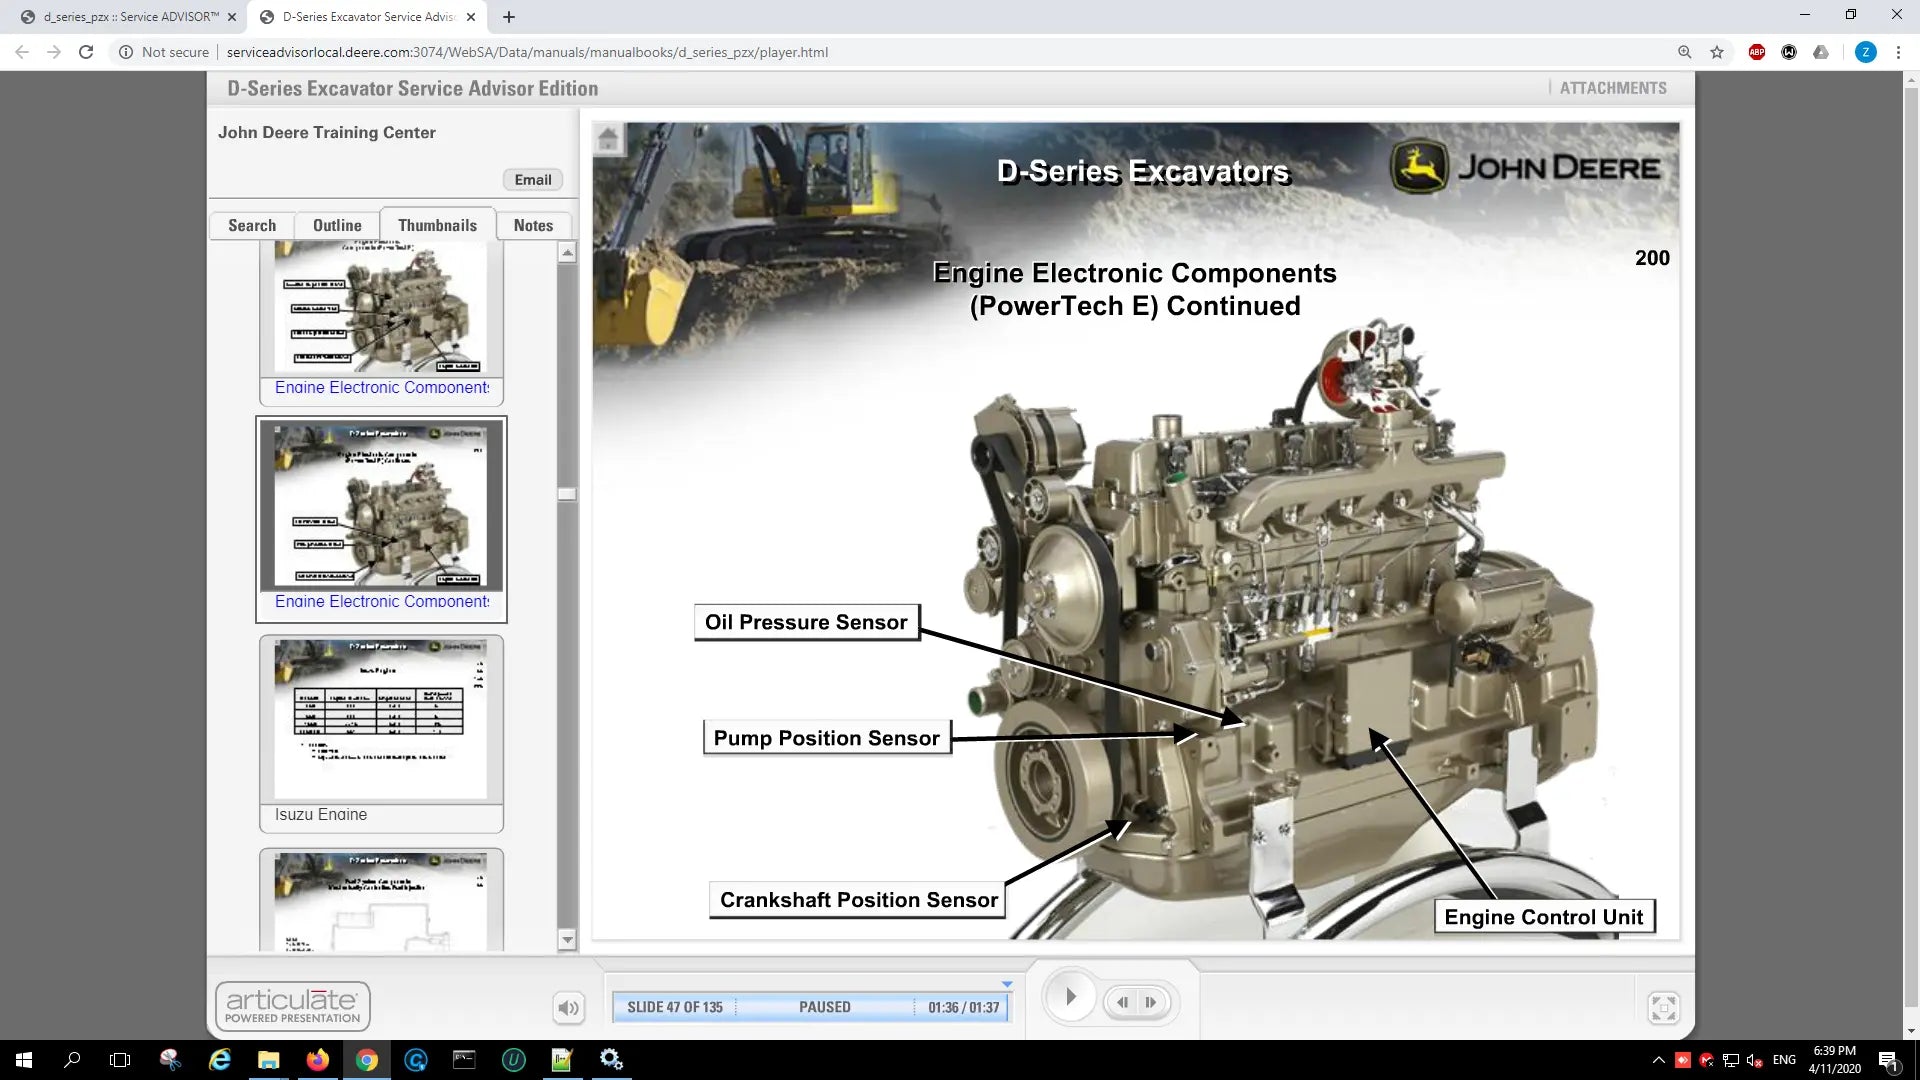Screen dimensions: 1920x1080
Task: Go to previous slide
Action: (x=1123, y=1002)
